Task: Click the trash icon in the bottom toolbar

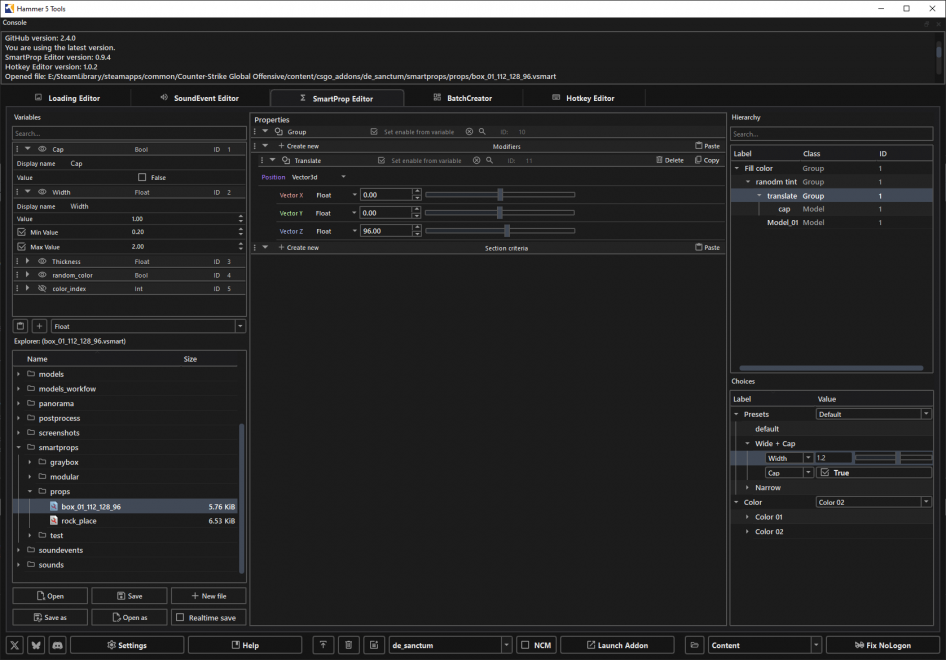Action: tap(348, 645)
